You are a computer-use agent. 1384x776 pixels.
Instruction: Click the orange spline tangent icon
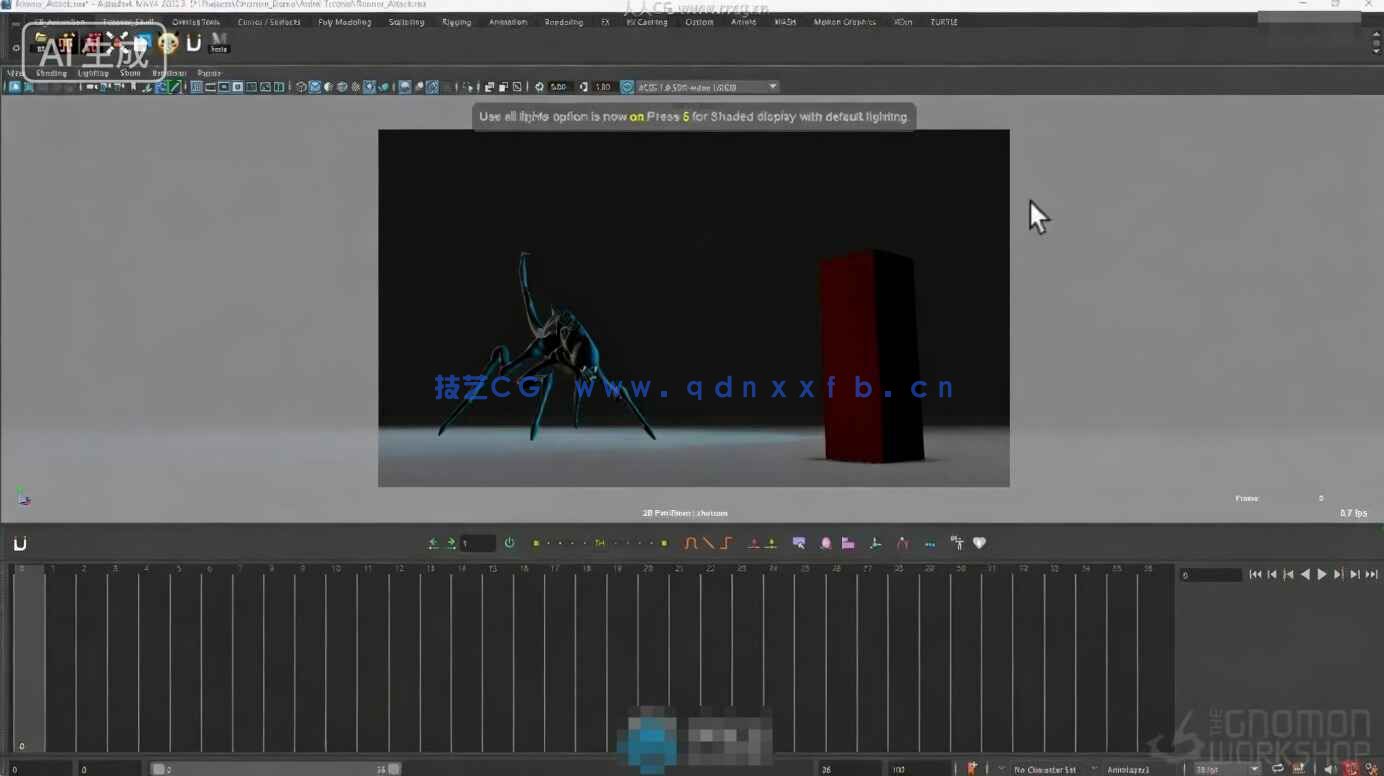691,543
